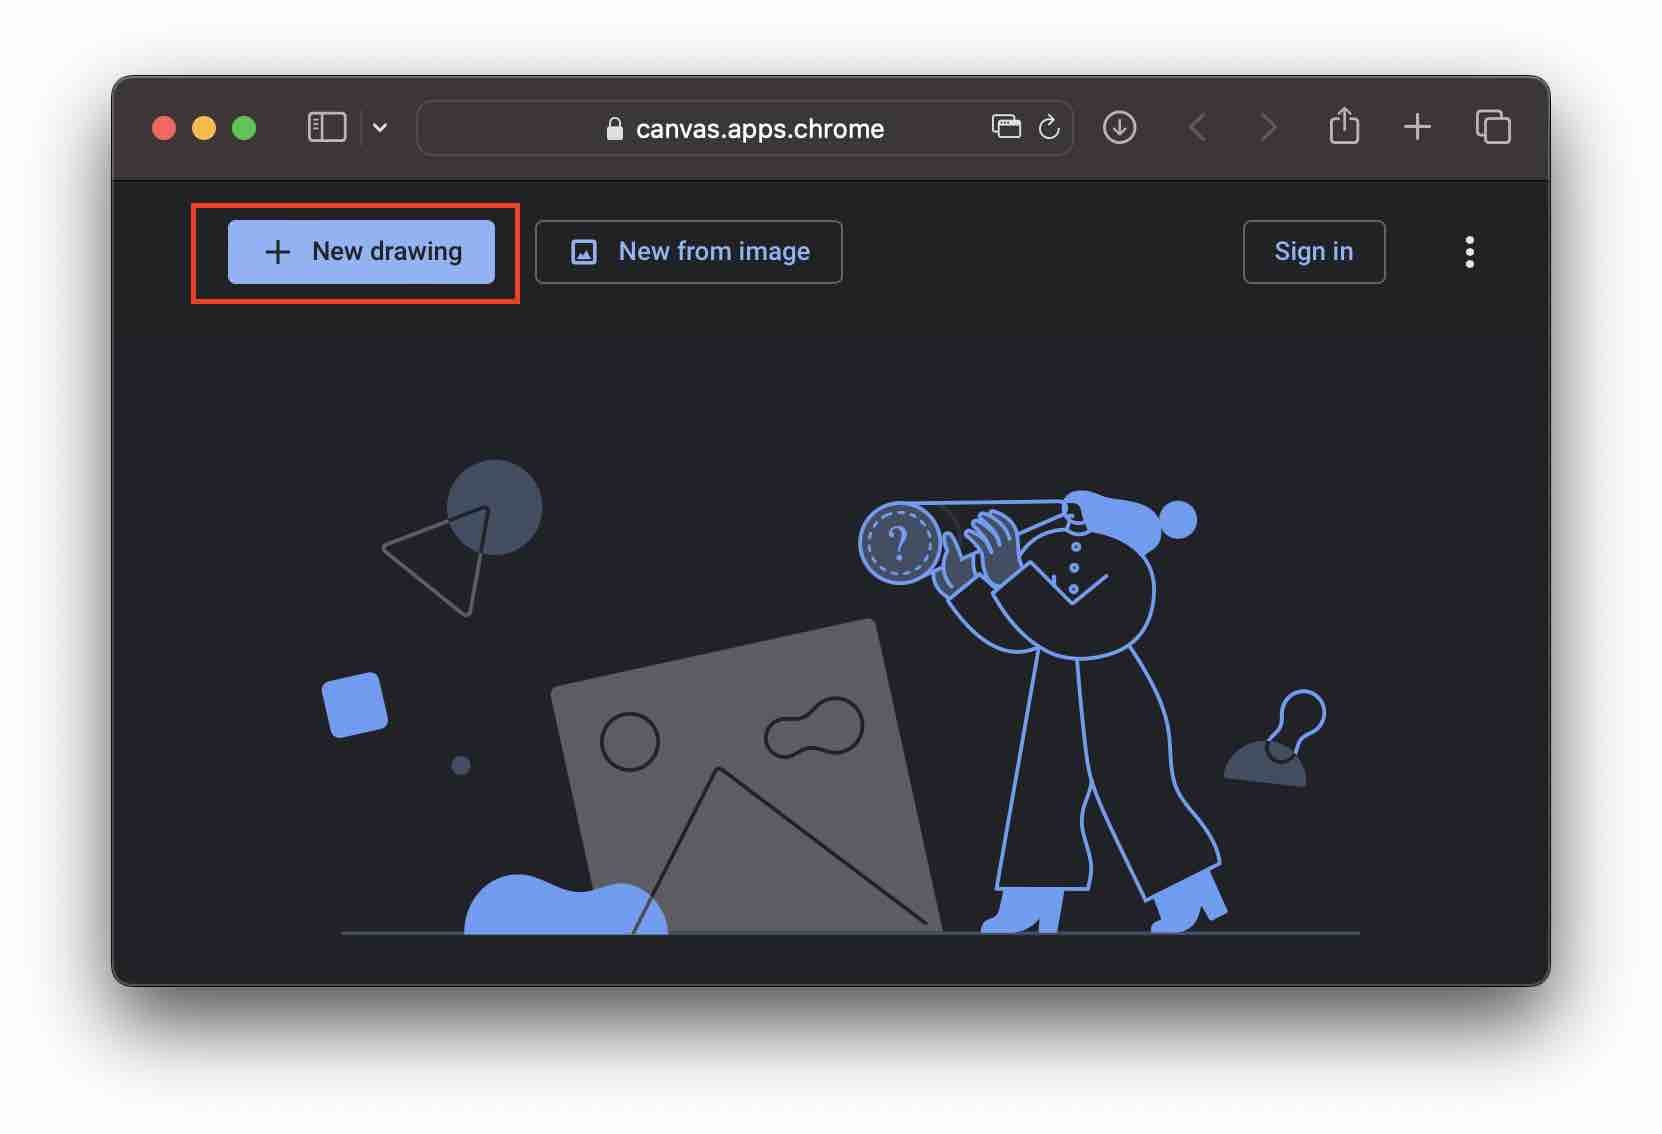Click the padlock icon in address bar
Screen dimensions: 1662x1134
click(x=614, y=128)
